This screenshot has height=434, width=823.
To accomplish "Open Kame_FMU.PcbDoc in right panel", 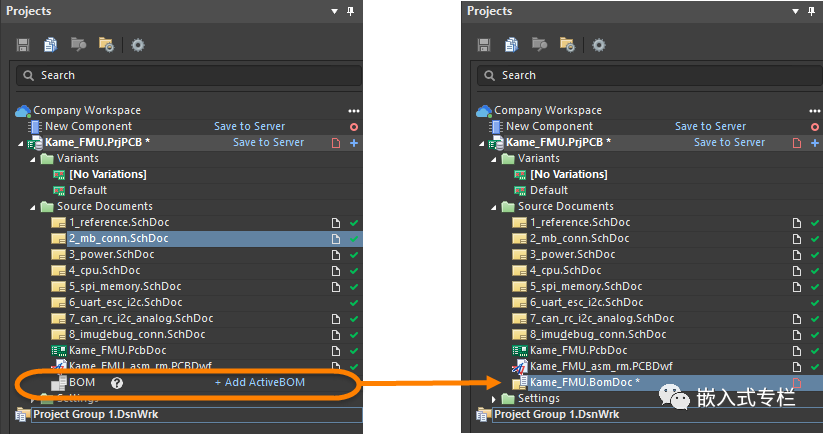I will (578, 351).
